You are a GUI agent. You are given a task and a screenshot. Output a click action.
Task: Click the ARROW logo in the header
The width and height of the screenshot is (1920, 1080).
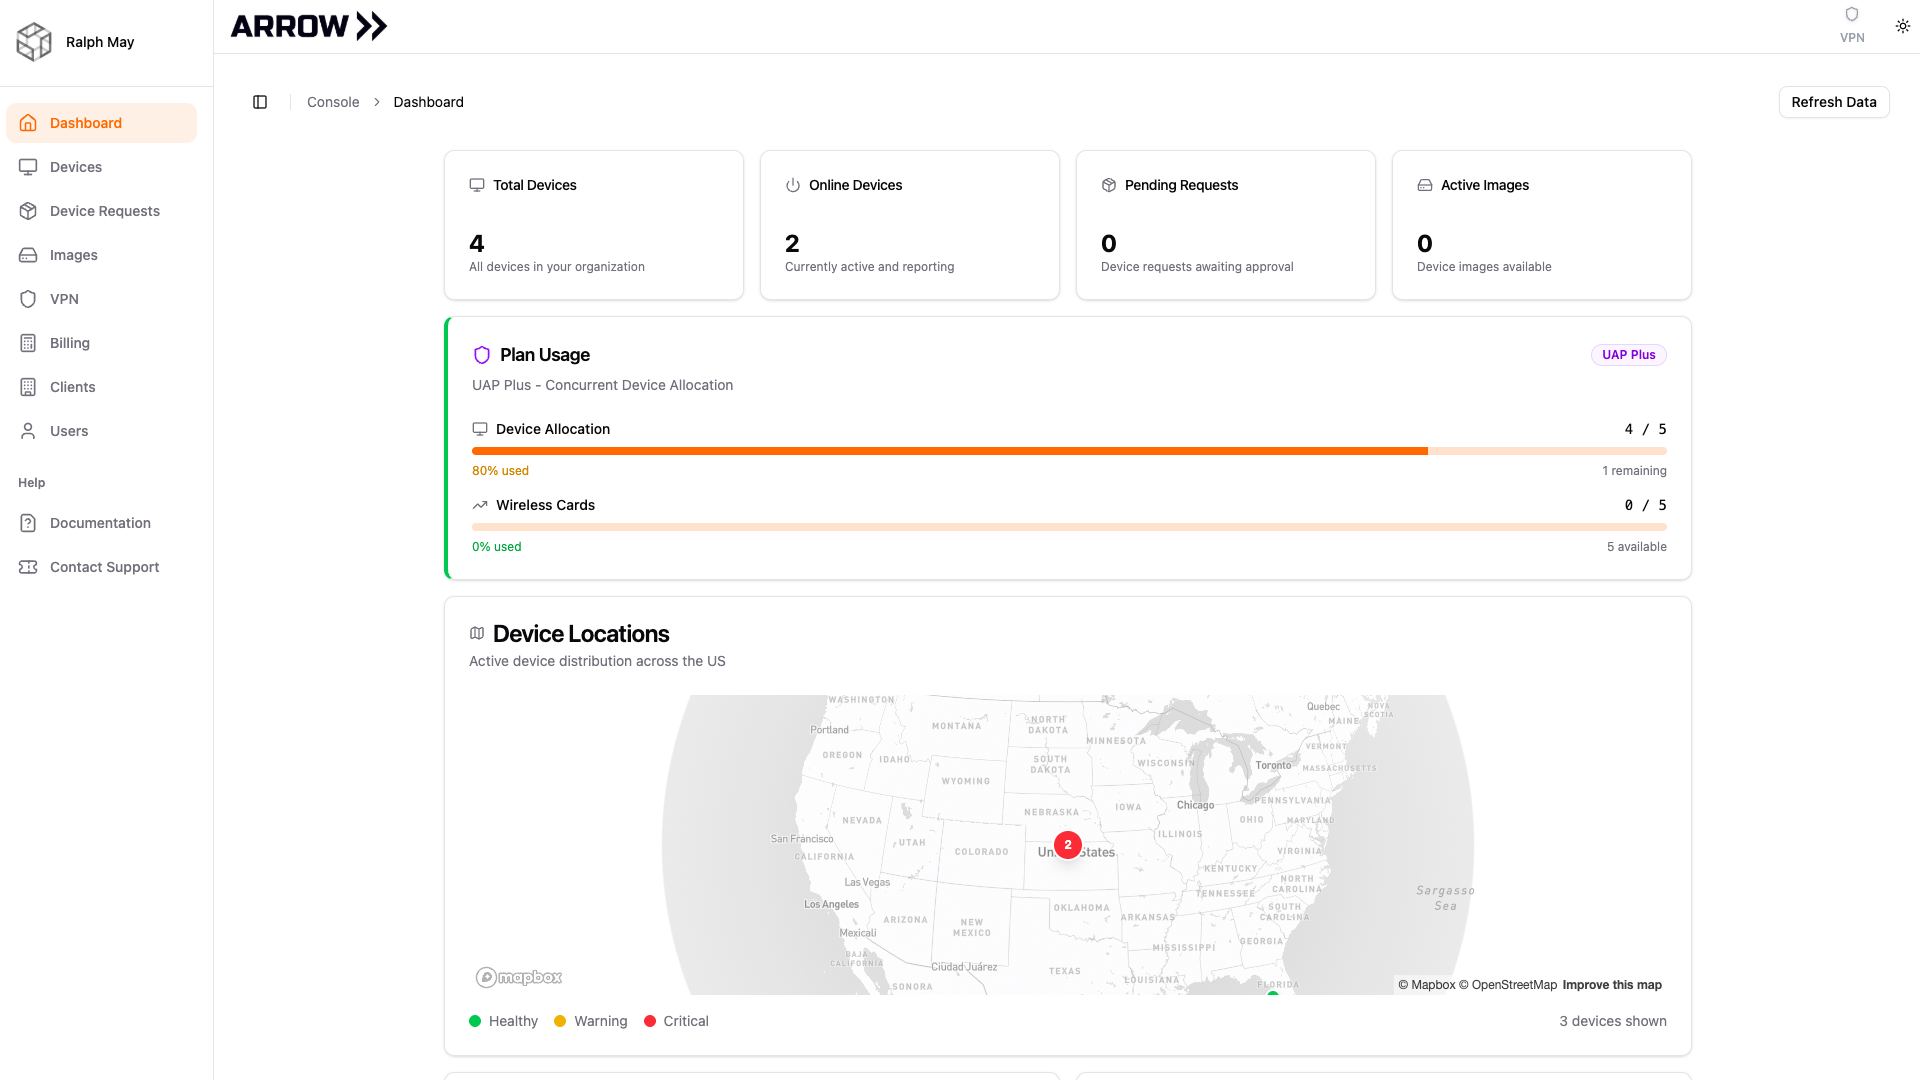308,26
